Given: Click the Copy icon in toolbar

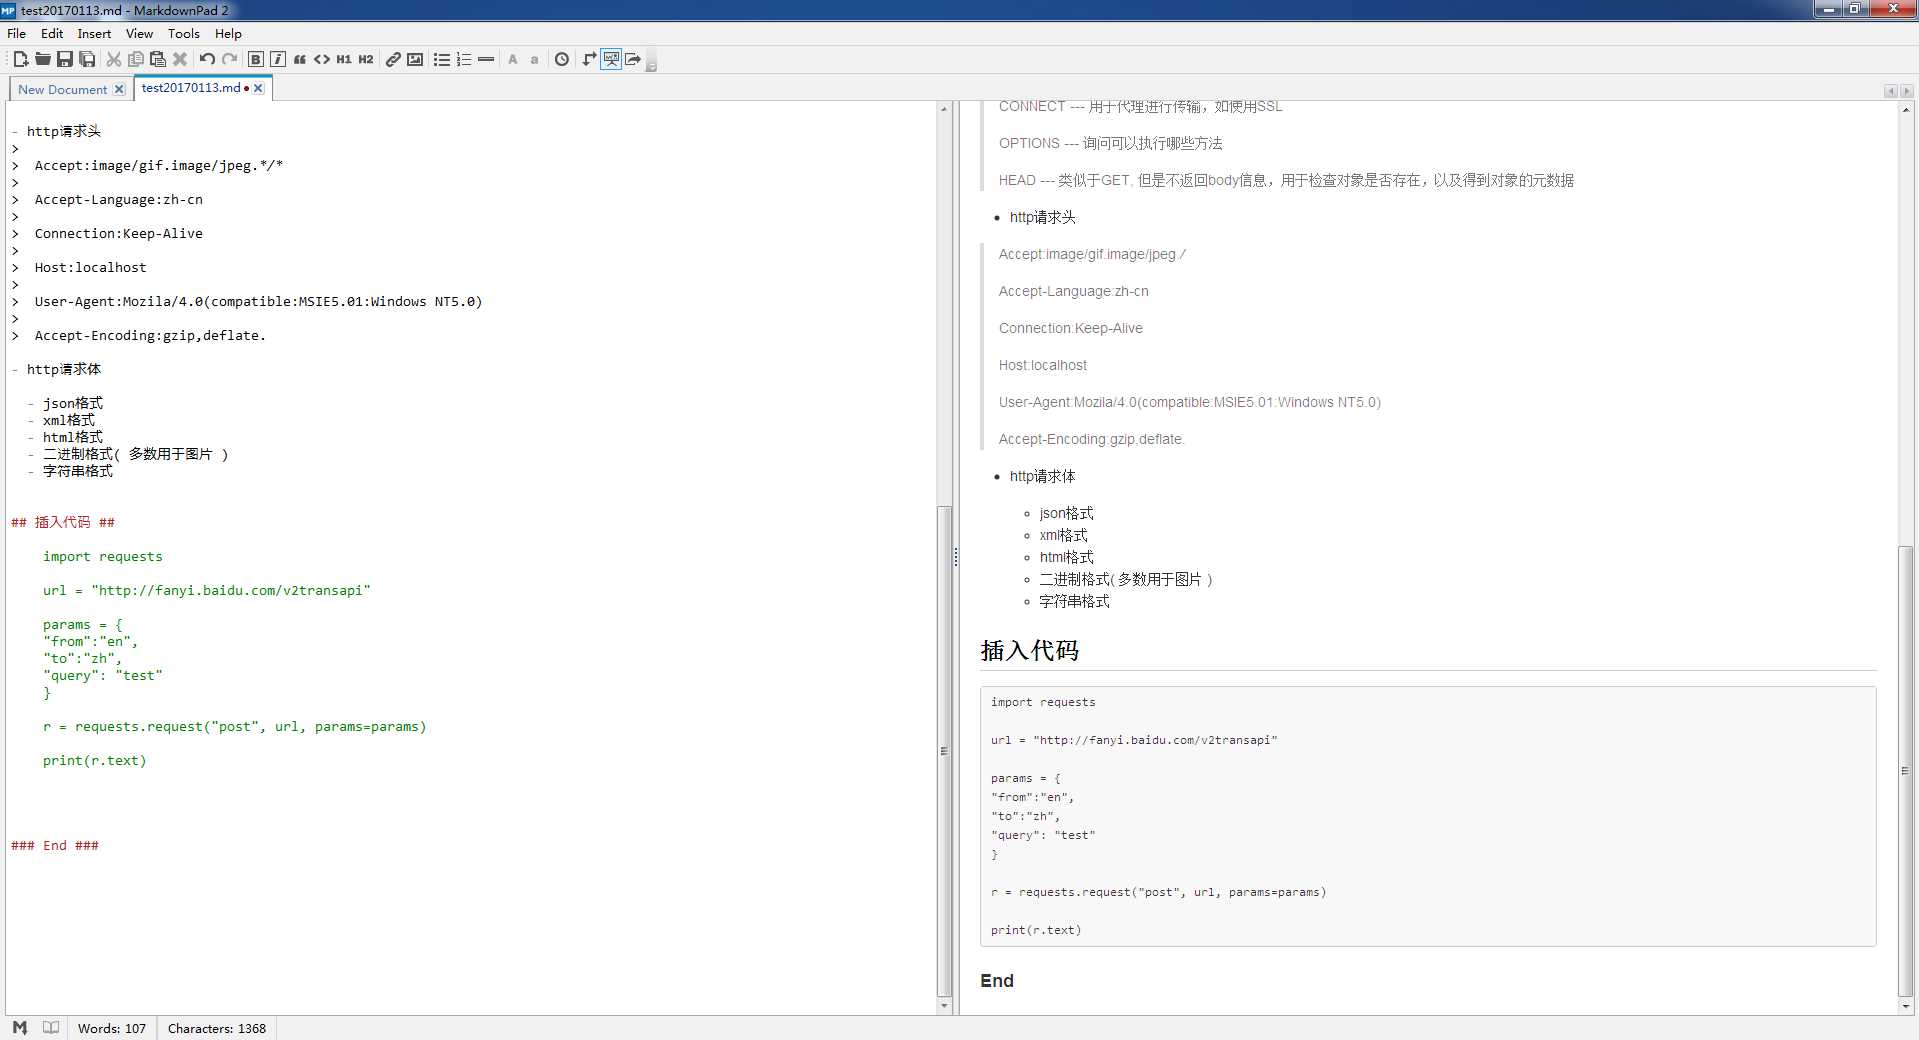Looking at the screenshot, I should [x=136, y=60].
